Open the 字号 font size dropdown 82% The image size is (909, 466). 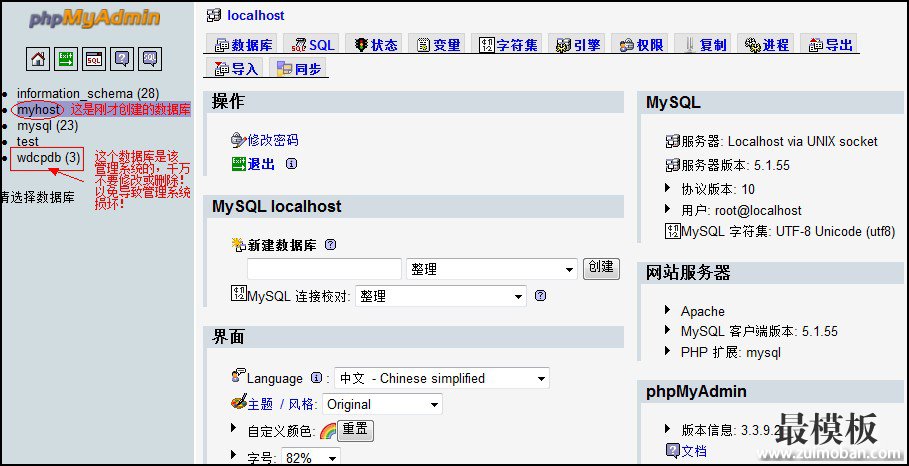tap(311, 457)
